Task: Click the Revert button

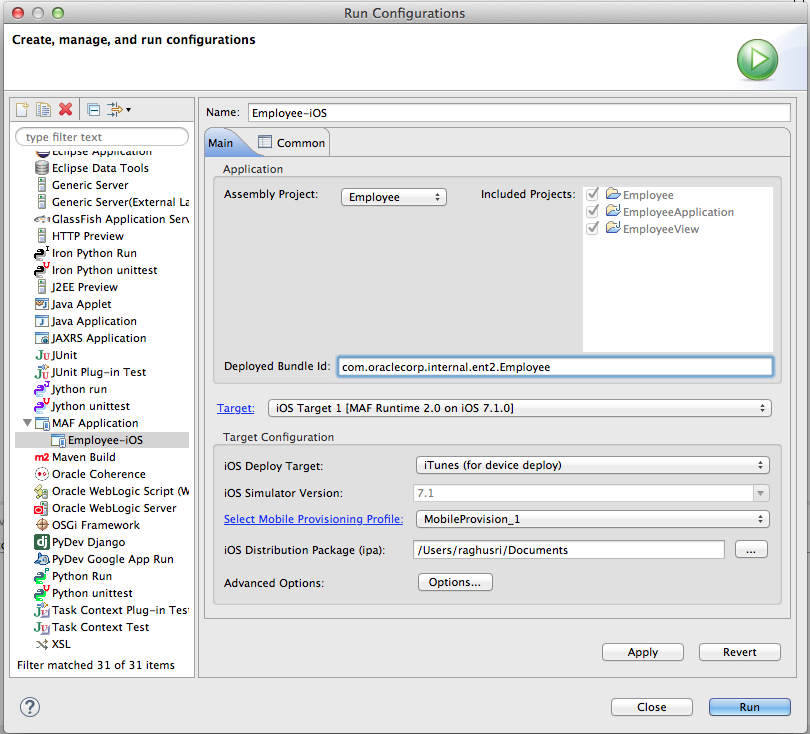Action: pyautogui.click(x=740, y=652)
